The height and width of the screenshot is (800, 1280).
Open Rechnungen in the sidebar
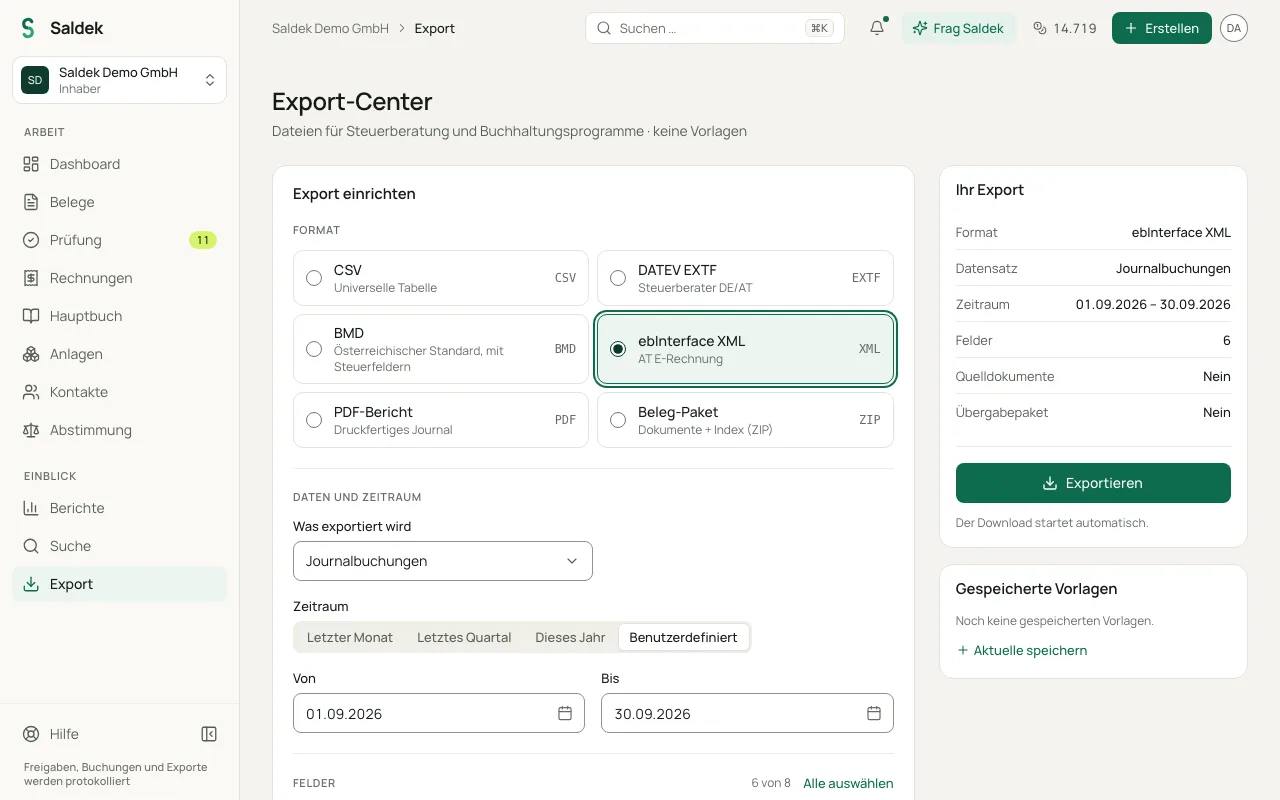[x=120, y=278]
